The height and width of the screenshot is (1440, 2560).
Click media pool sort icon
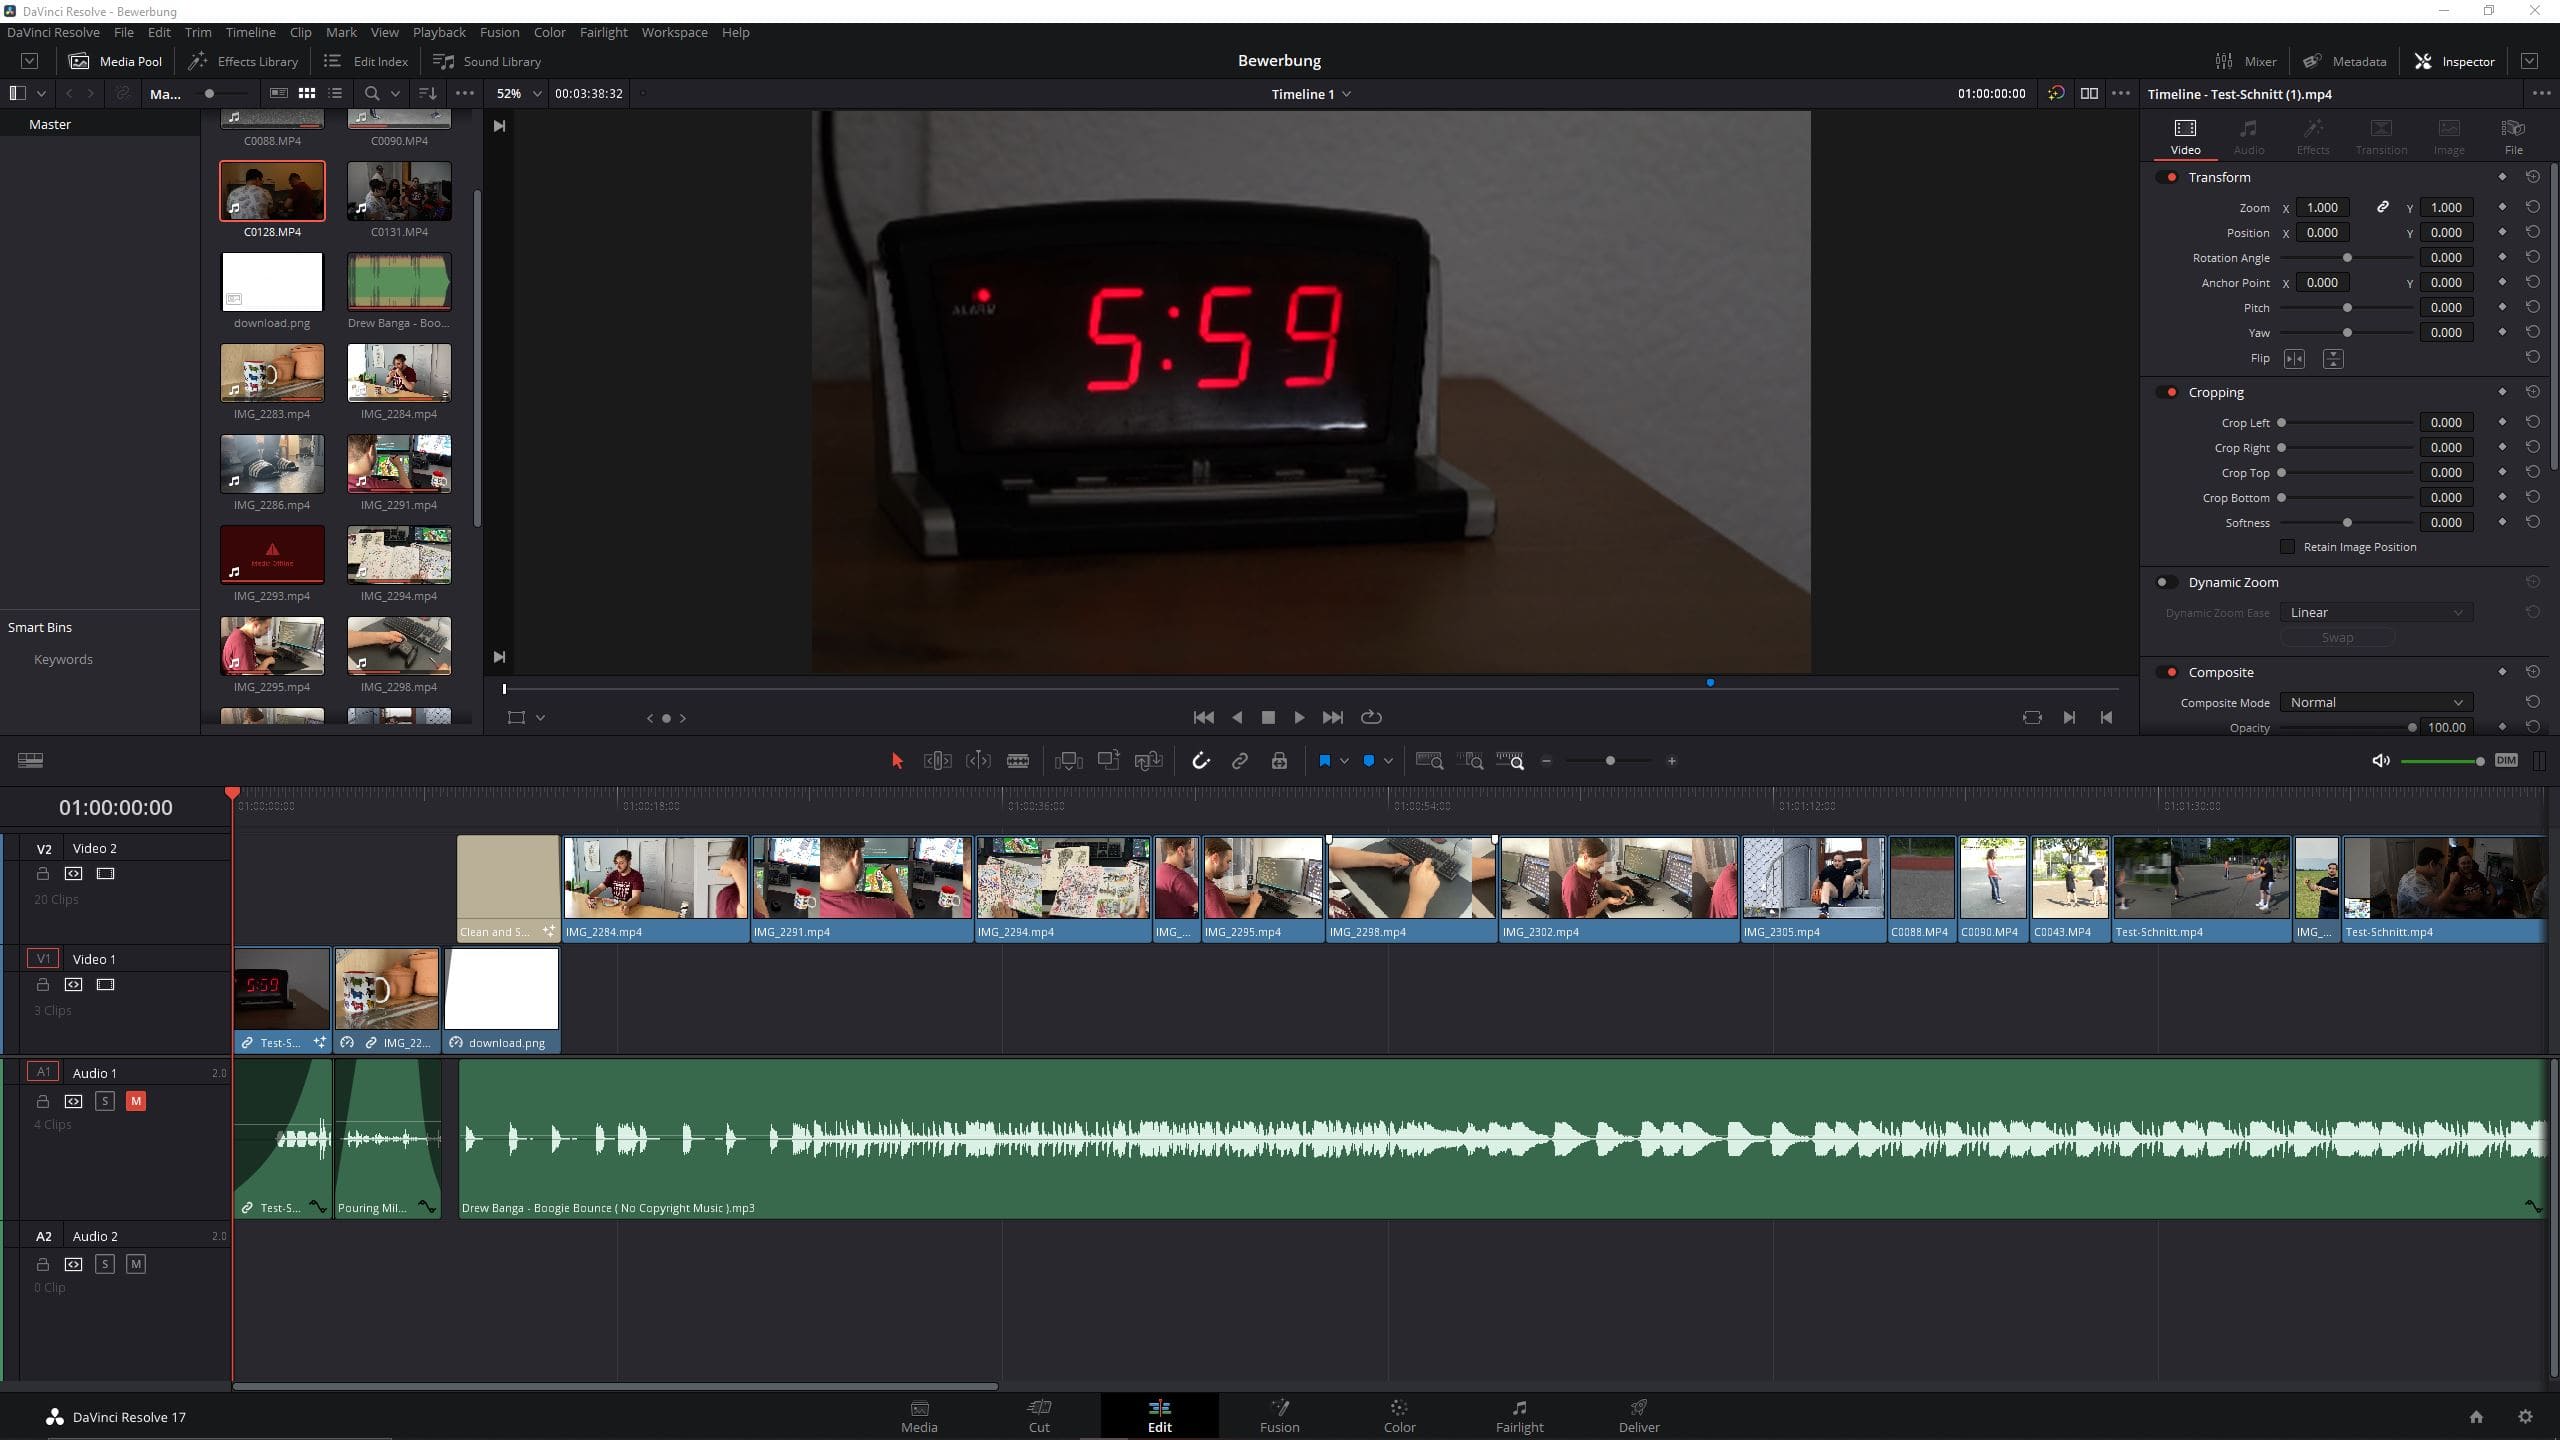427,93
